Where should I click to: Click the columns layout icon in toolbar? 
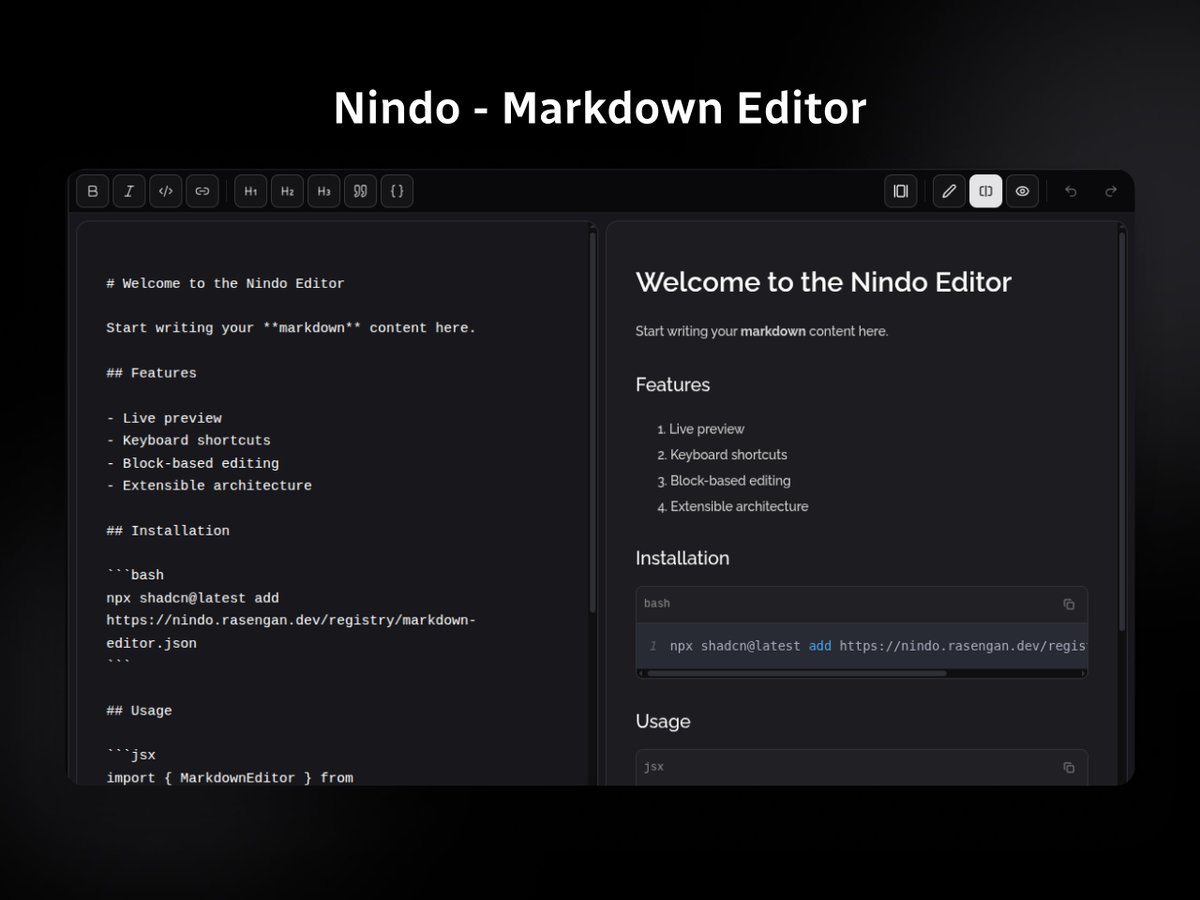pyautogui.click(x=901, y=191)
